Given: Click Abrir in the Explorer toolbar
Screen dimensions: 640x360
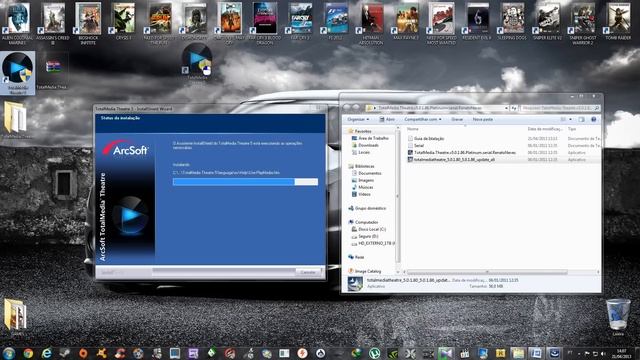Looking at the screenshot, I should coord(387,119).
